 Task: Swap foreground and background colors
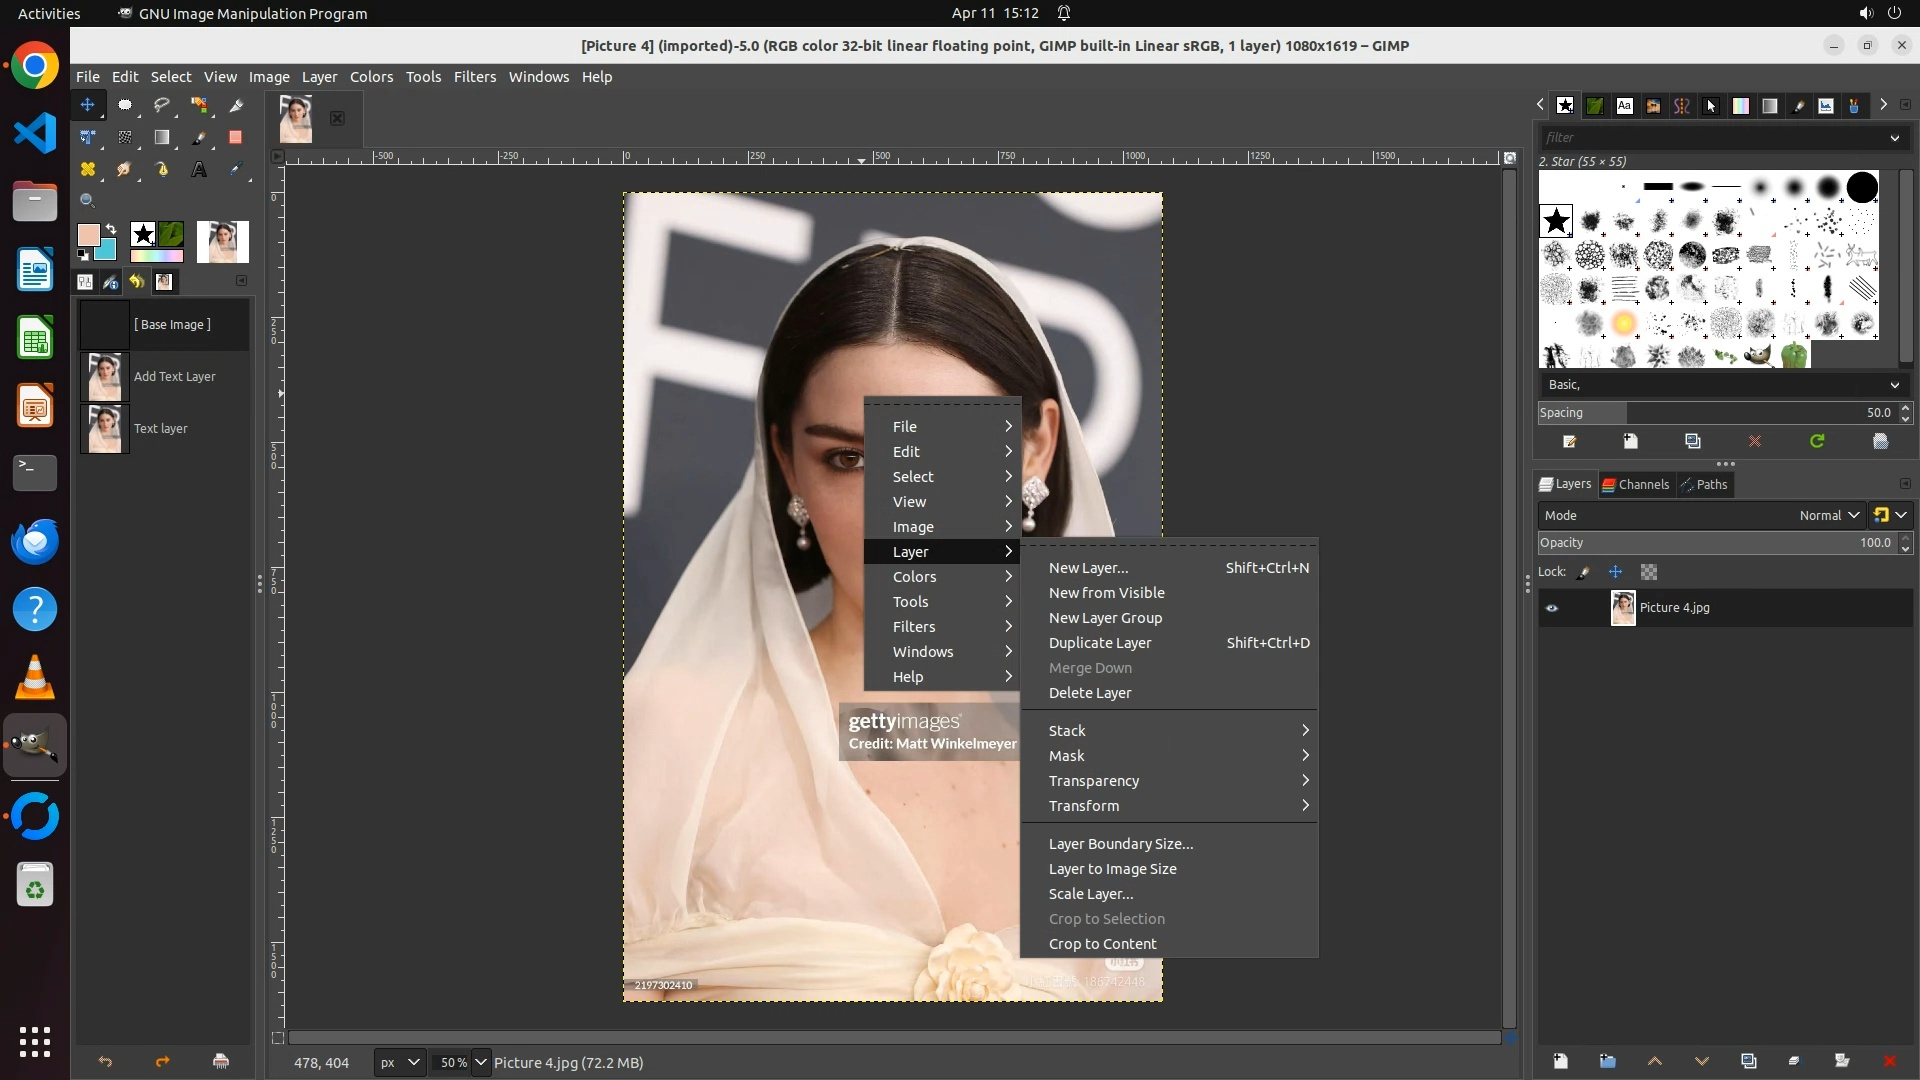coord(111,229)
